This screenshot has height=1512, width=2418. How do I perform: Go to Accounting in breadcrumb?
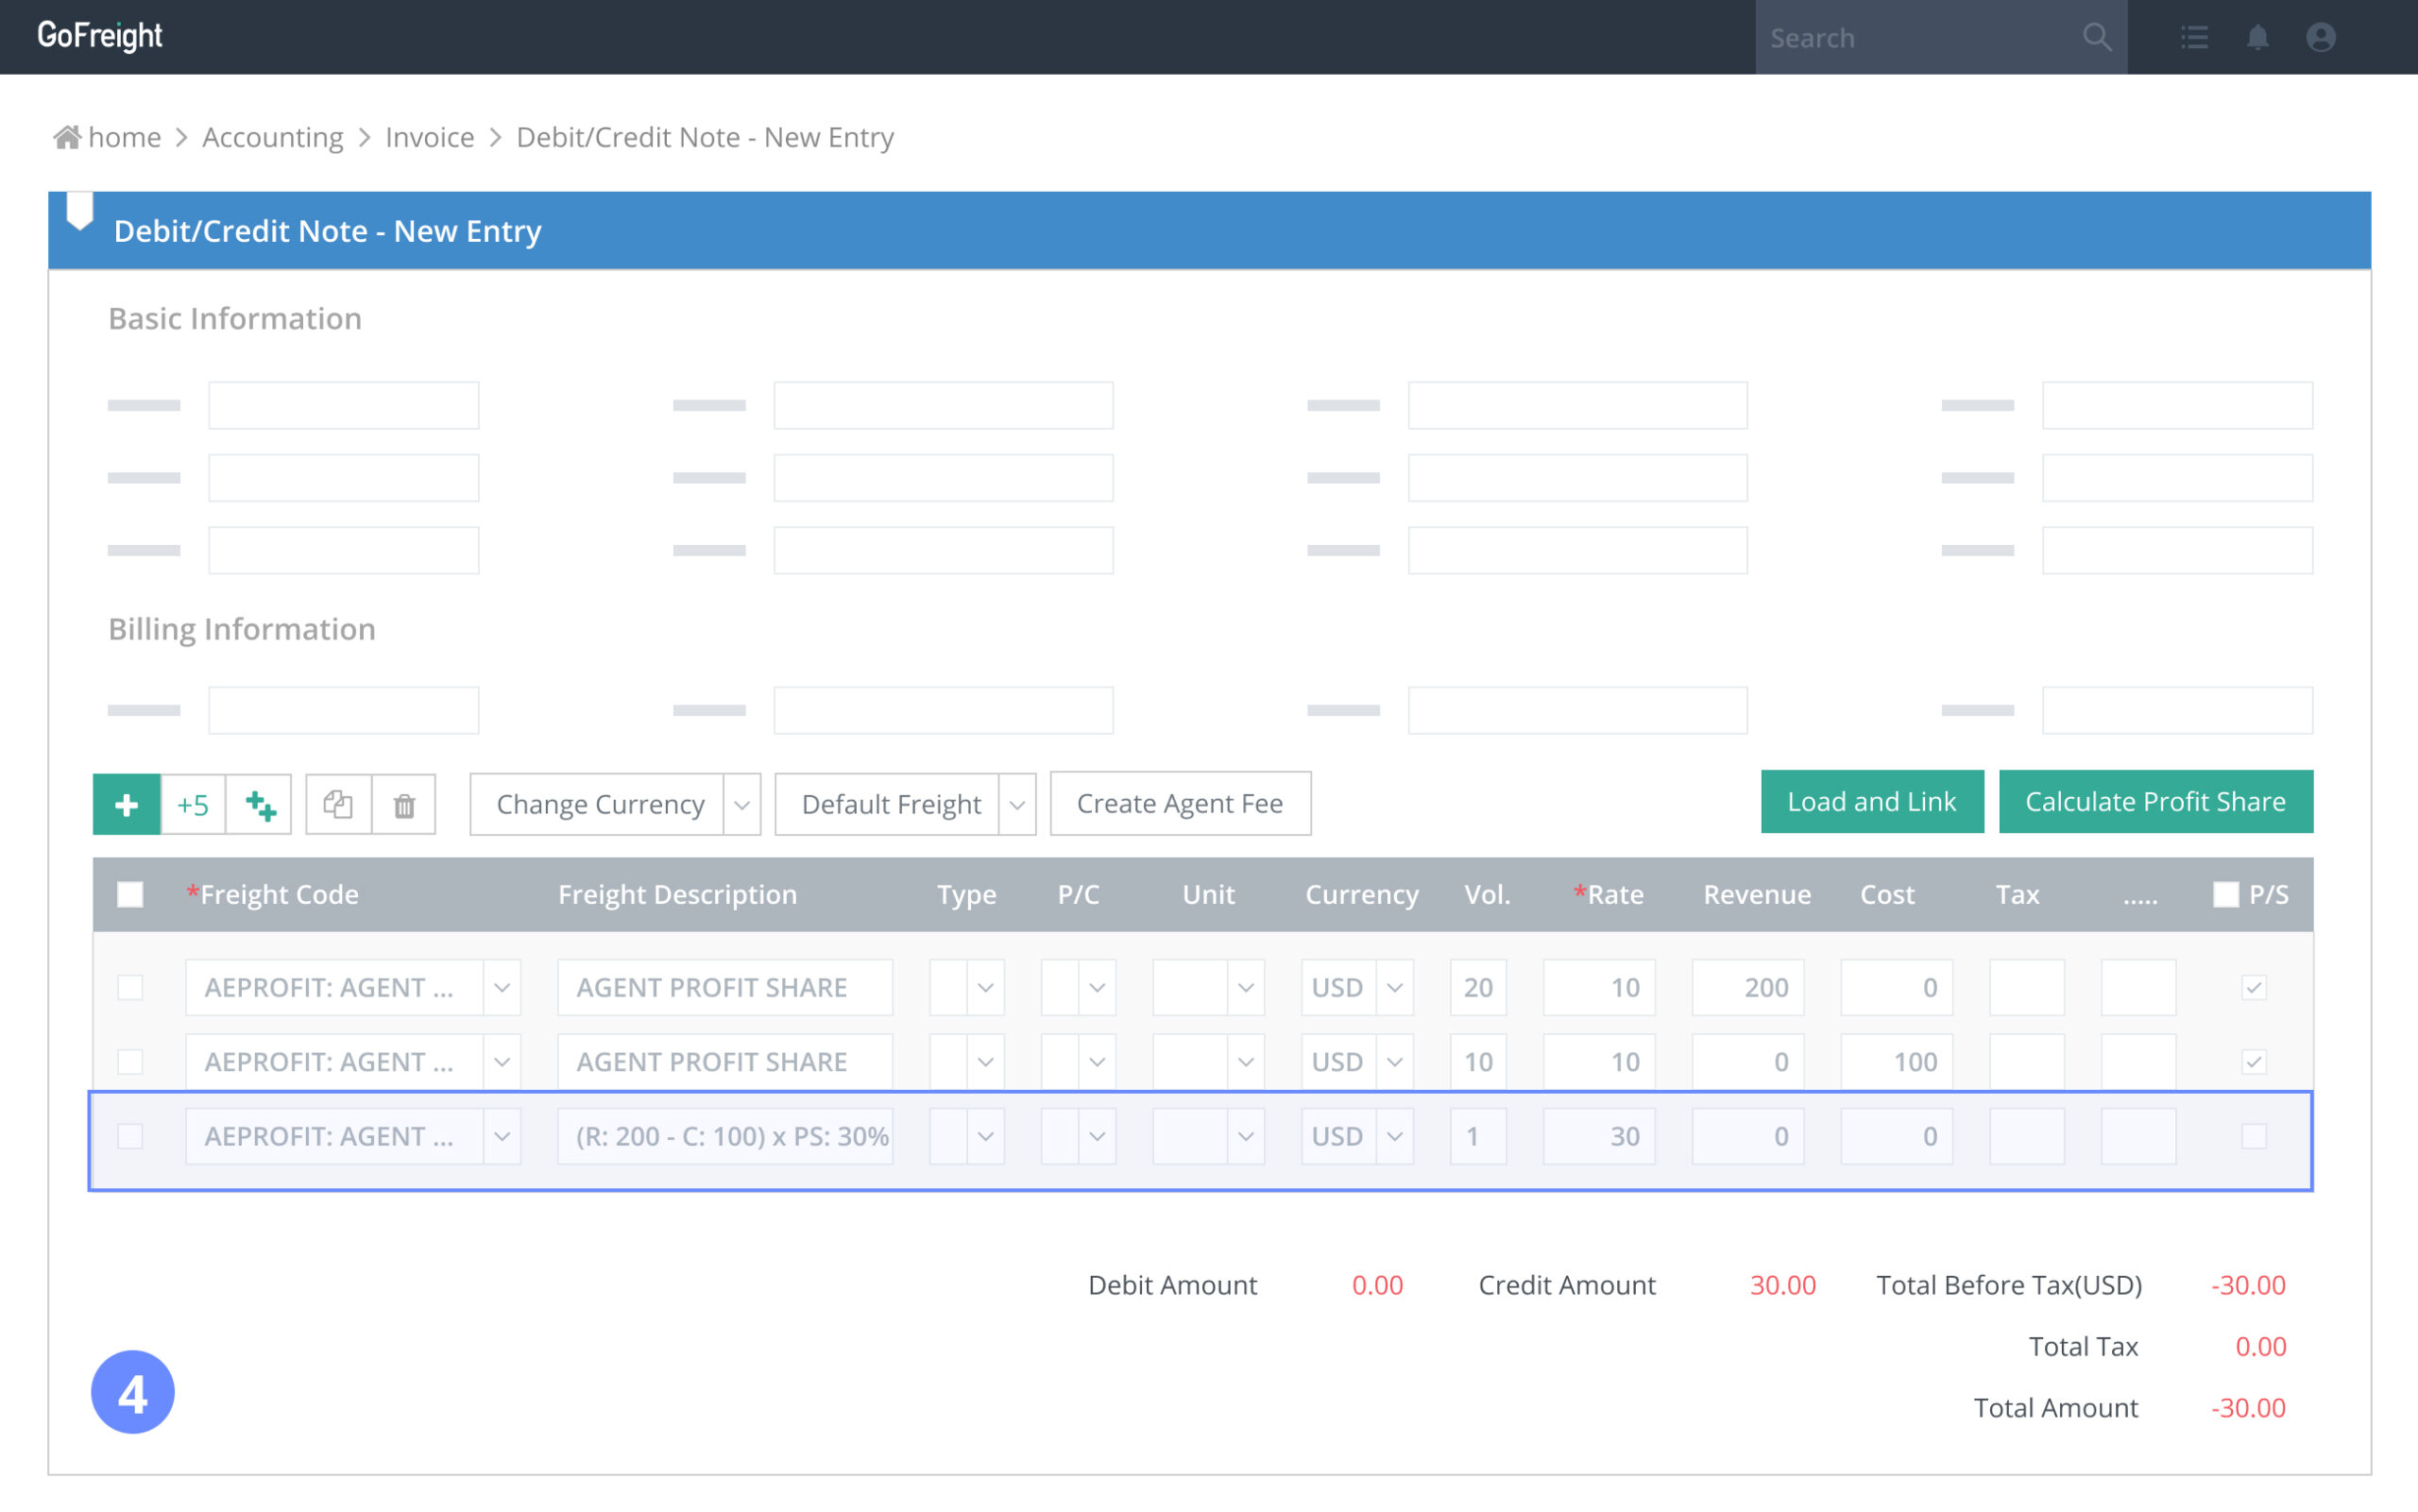272,137
